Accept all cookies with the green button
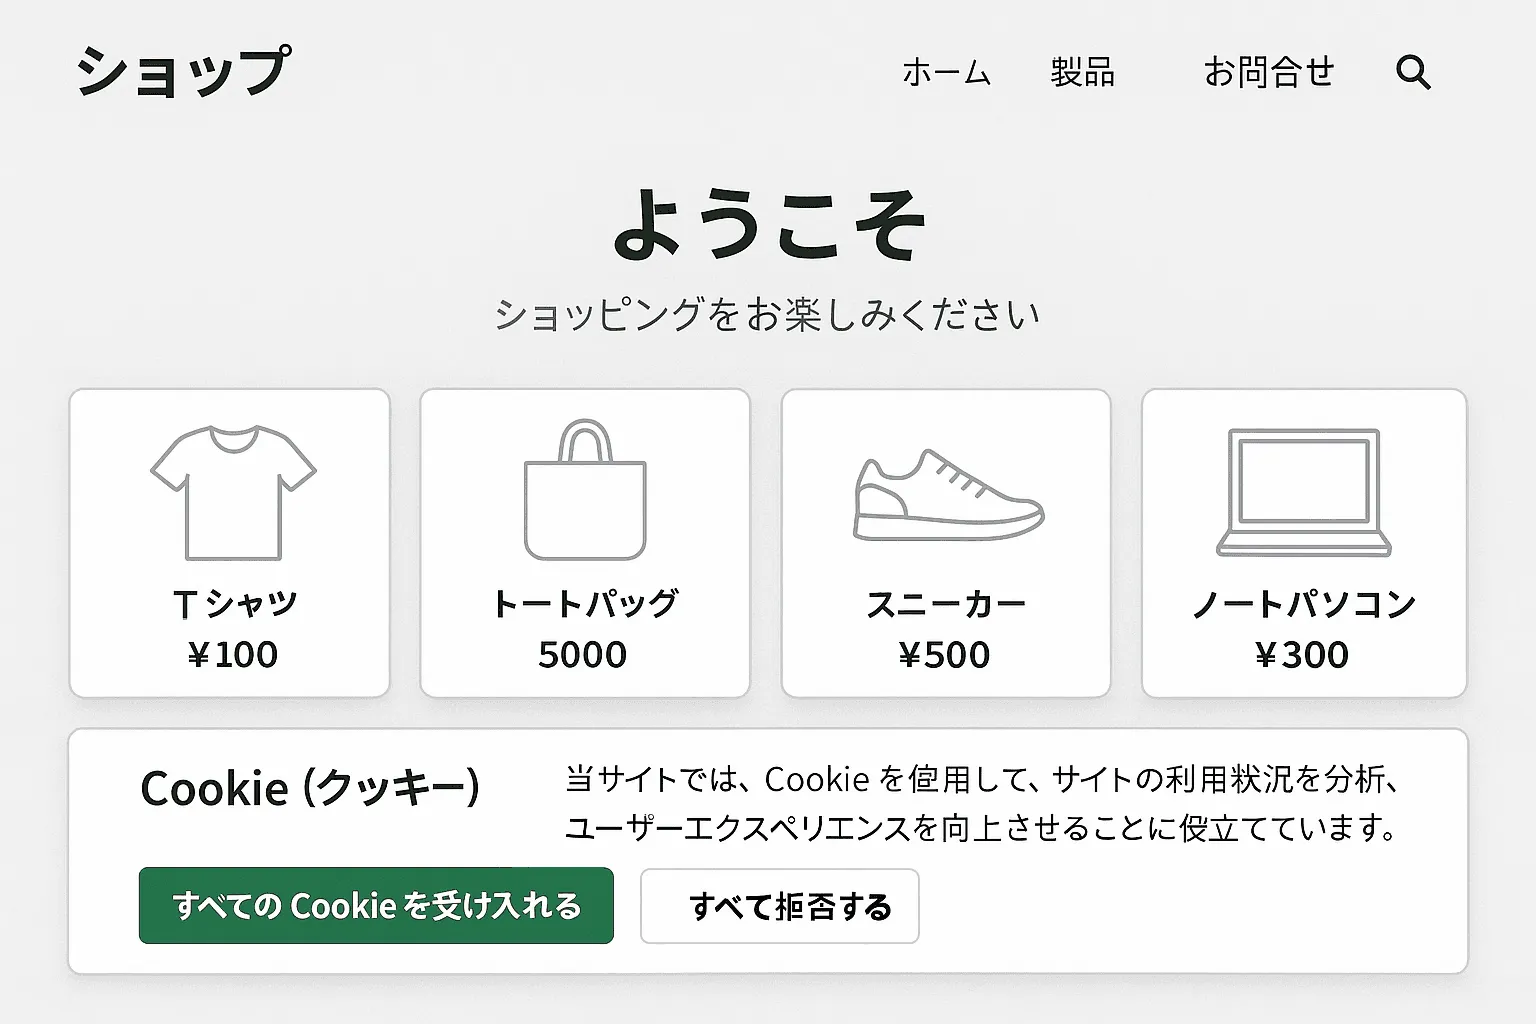1536x1024 pixels. click(377, 906)
